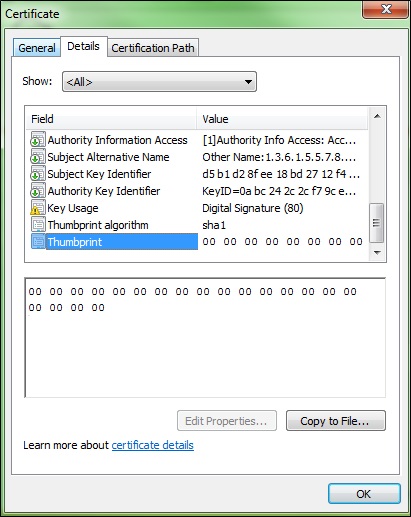Image resolution: width=411 pixels, height=517 pixels.
Task: Click the highlighted Thumbprint row icon
Action: 38,242
